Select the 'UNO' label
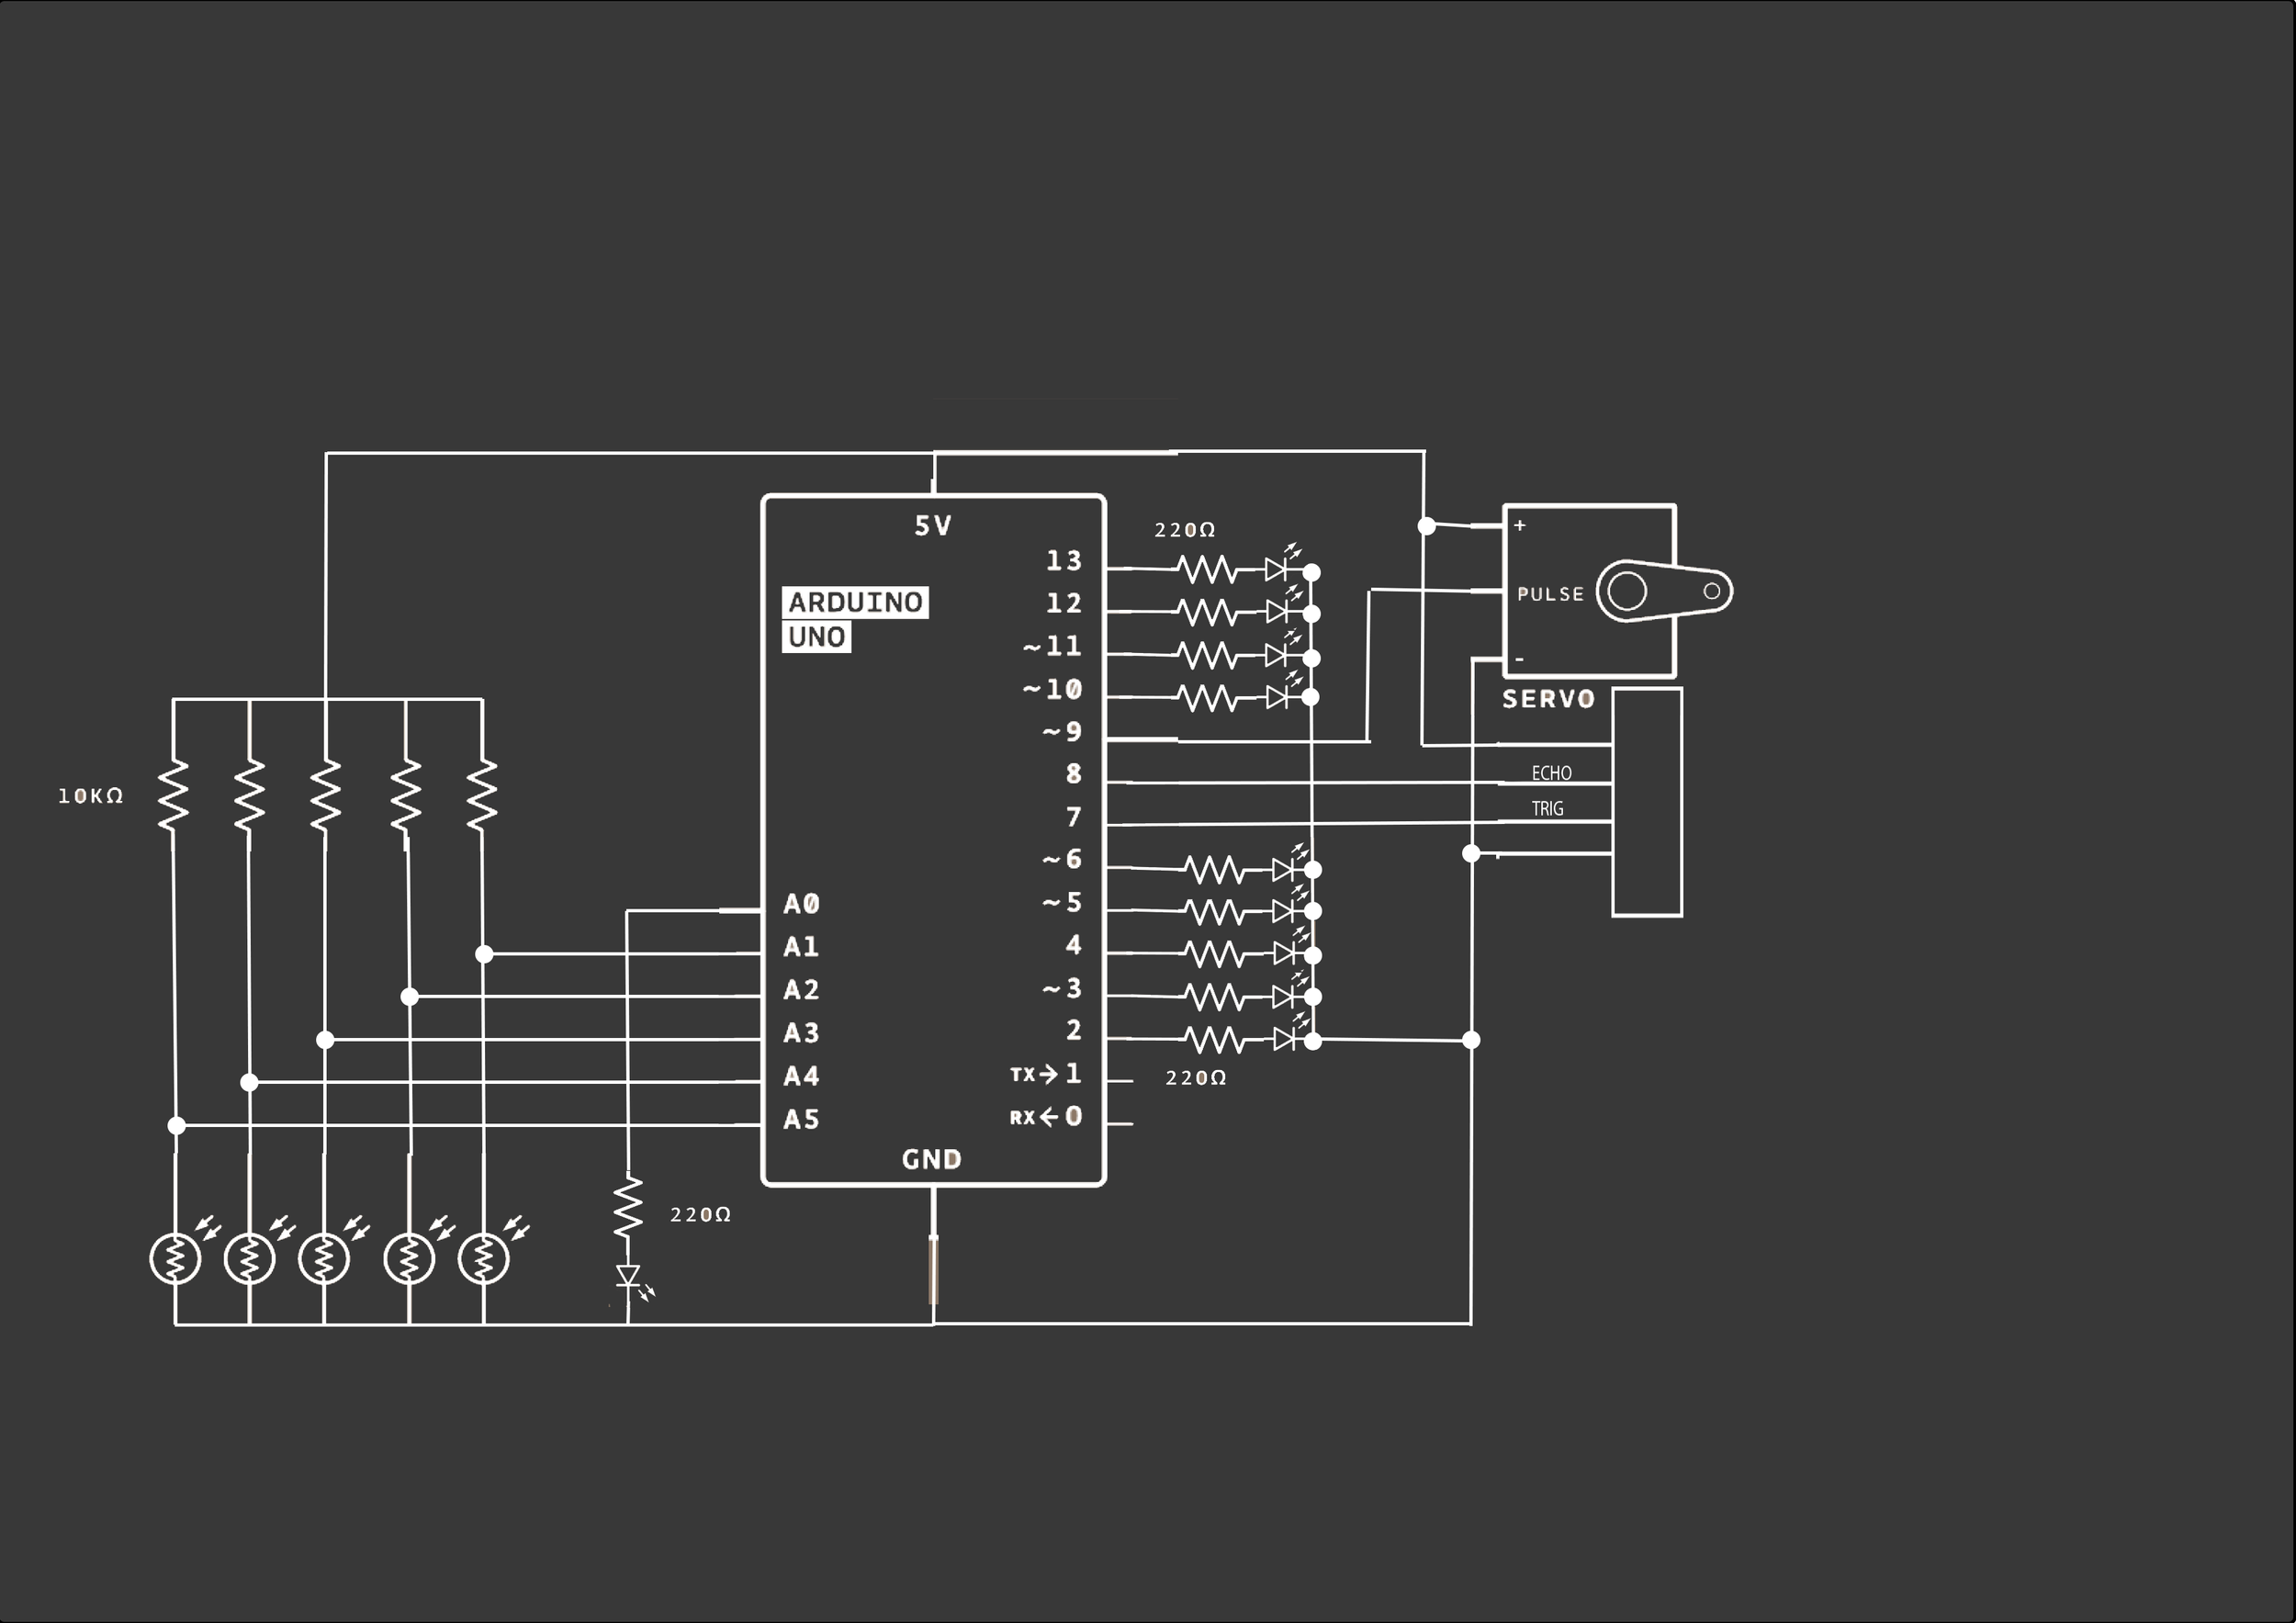The image size is (2296, 1623). 816,637
